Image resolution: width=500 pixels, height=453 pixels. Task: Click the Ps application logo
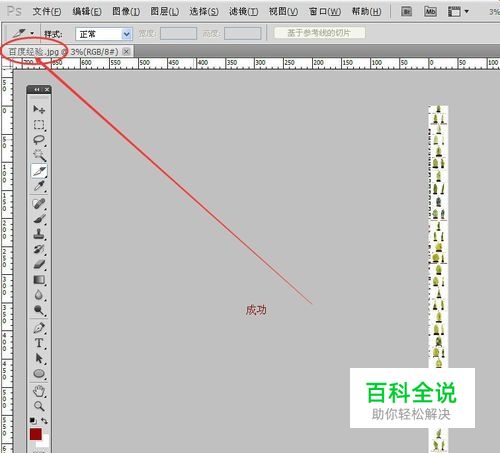pos(14,11)
